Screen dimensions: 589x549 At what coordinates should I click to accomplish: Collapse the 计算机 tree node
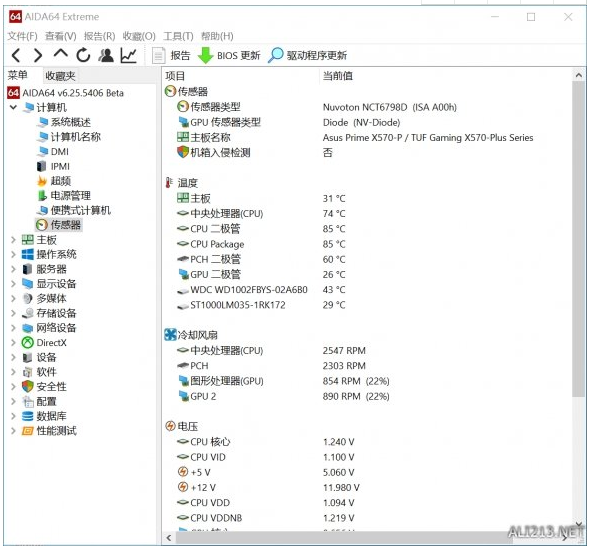(13, 107)
